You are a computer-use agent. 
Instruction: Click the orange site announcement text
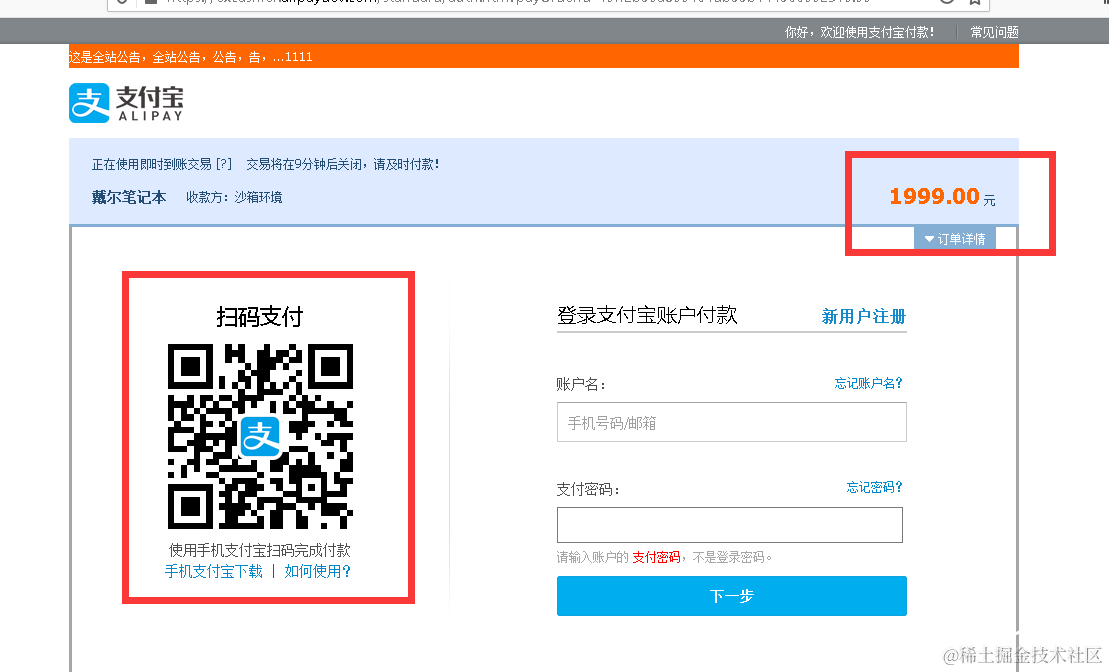pos(190,57)
